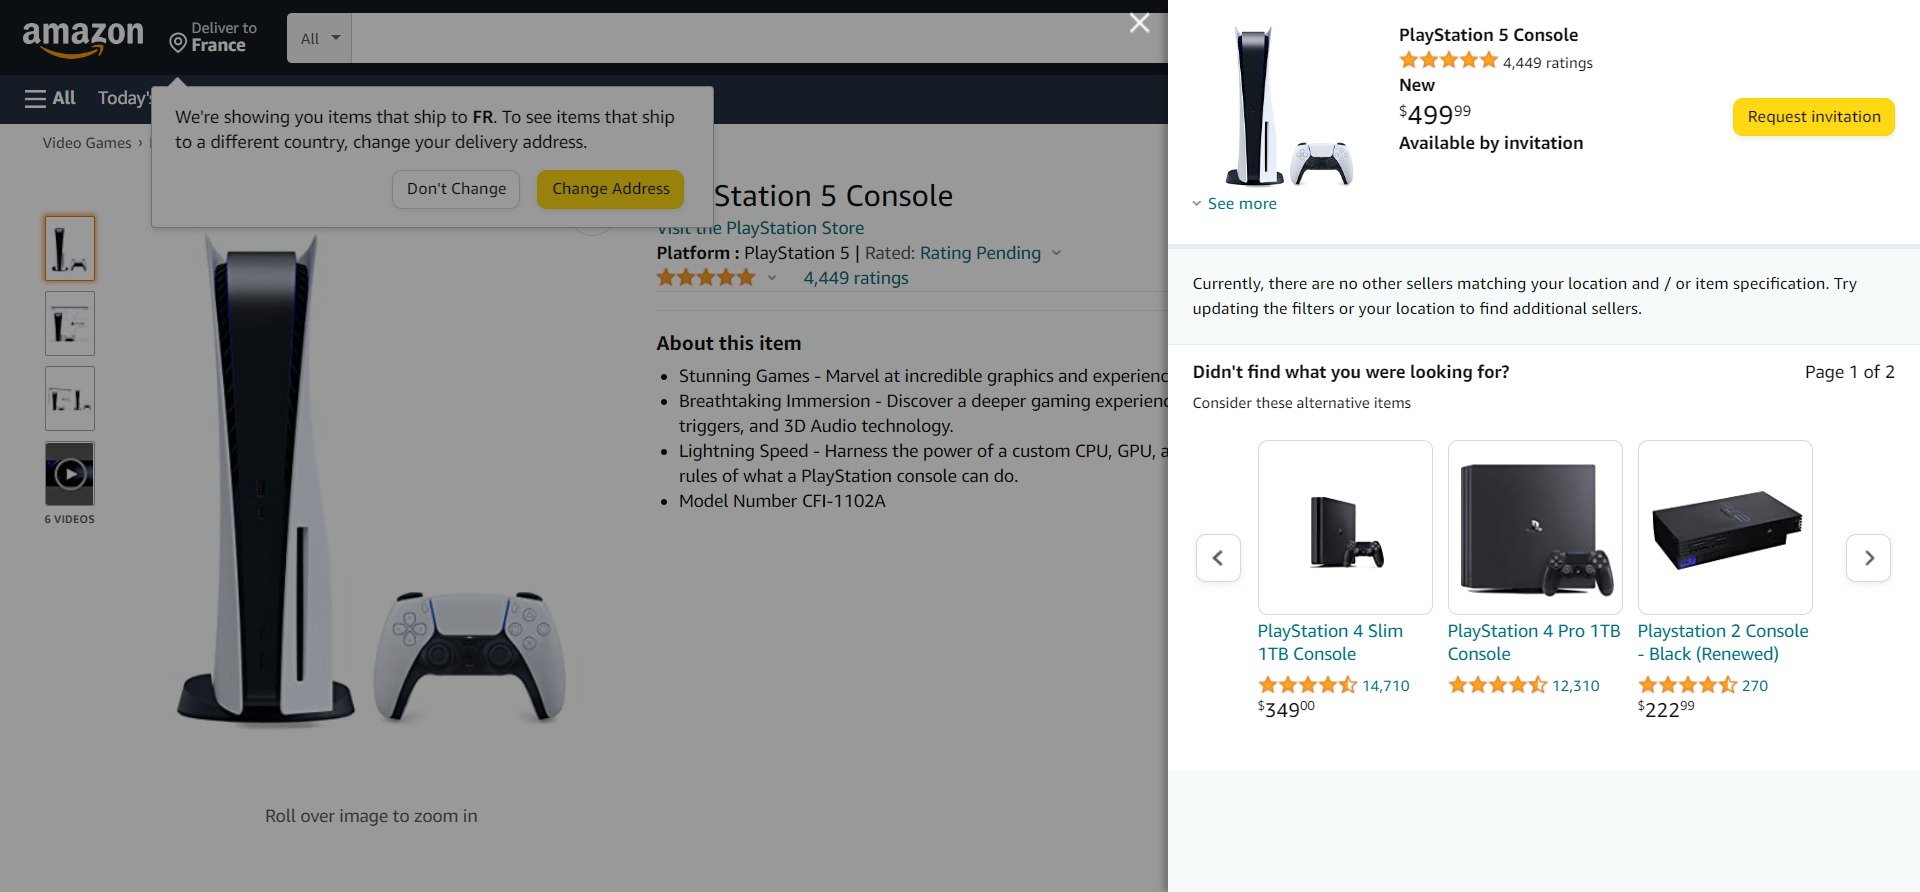Open the Video Games breadcrumb link

point(87,143)
